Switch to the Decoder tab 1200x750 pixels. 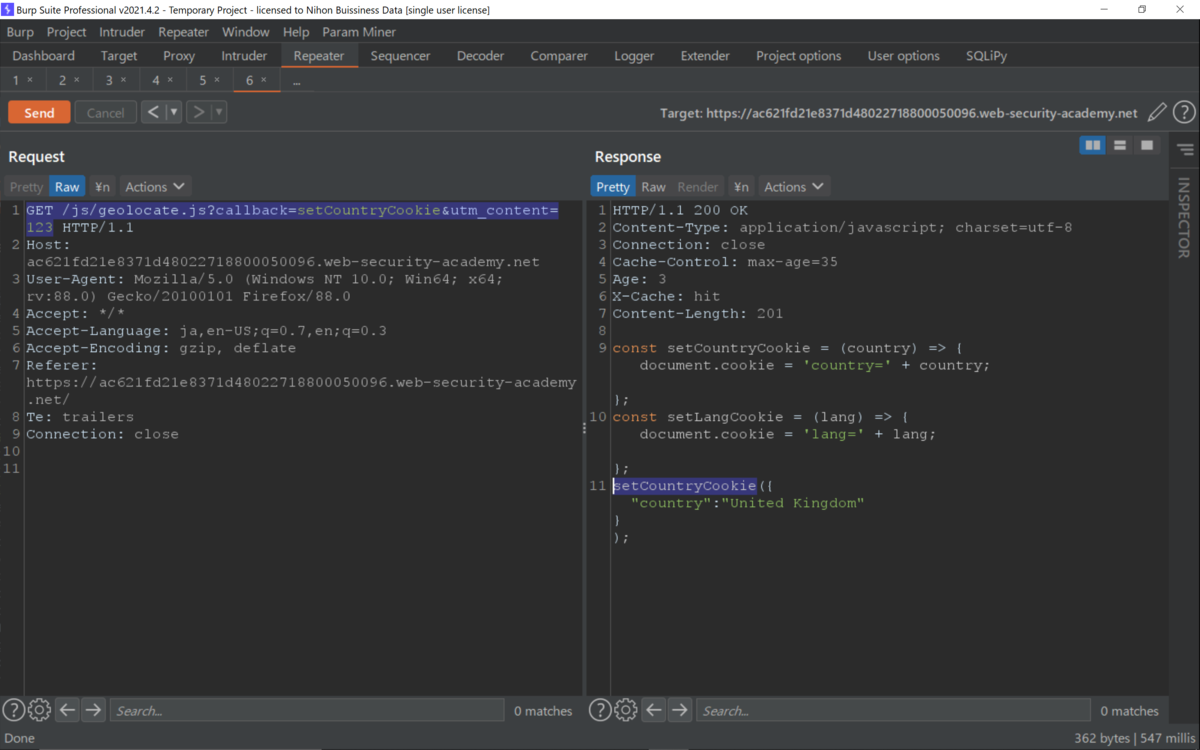point(480,56)
